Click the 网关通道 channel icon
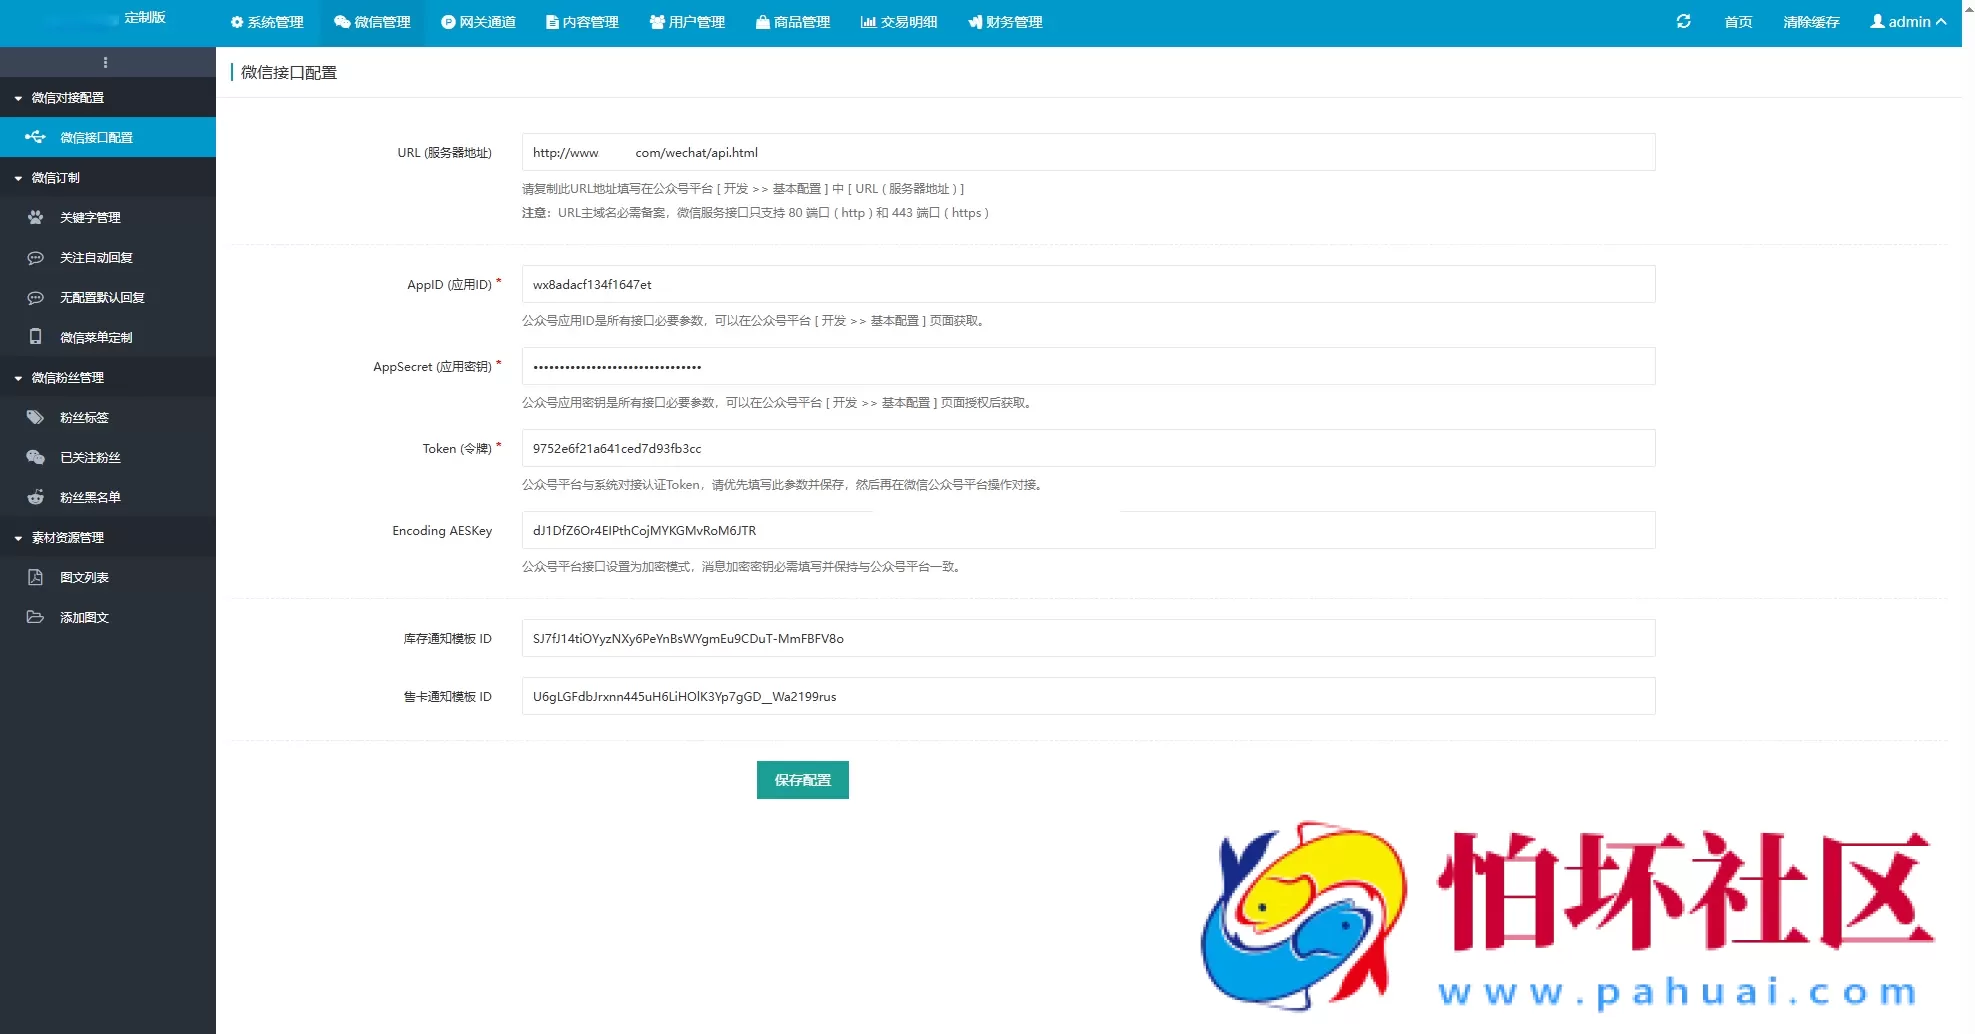 click(x=447, y=21)
